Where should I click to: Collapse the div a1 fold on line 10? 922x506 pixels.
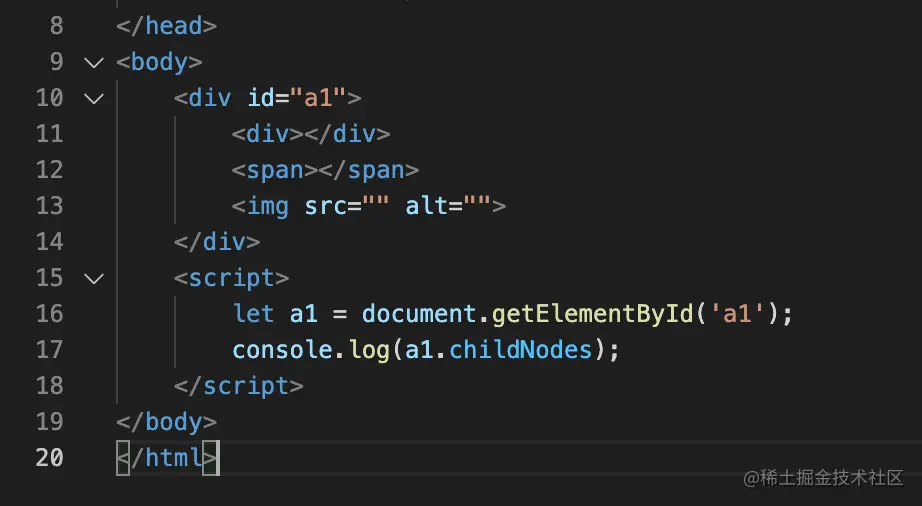tap(94, 98)
